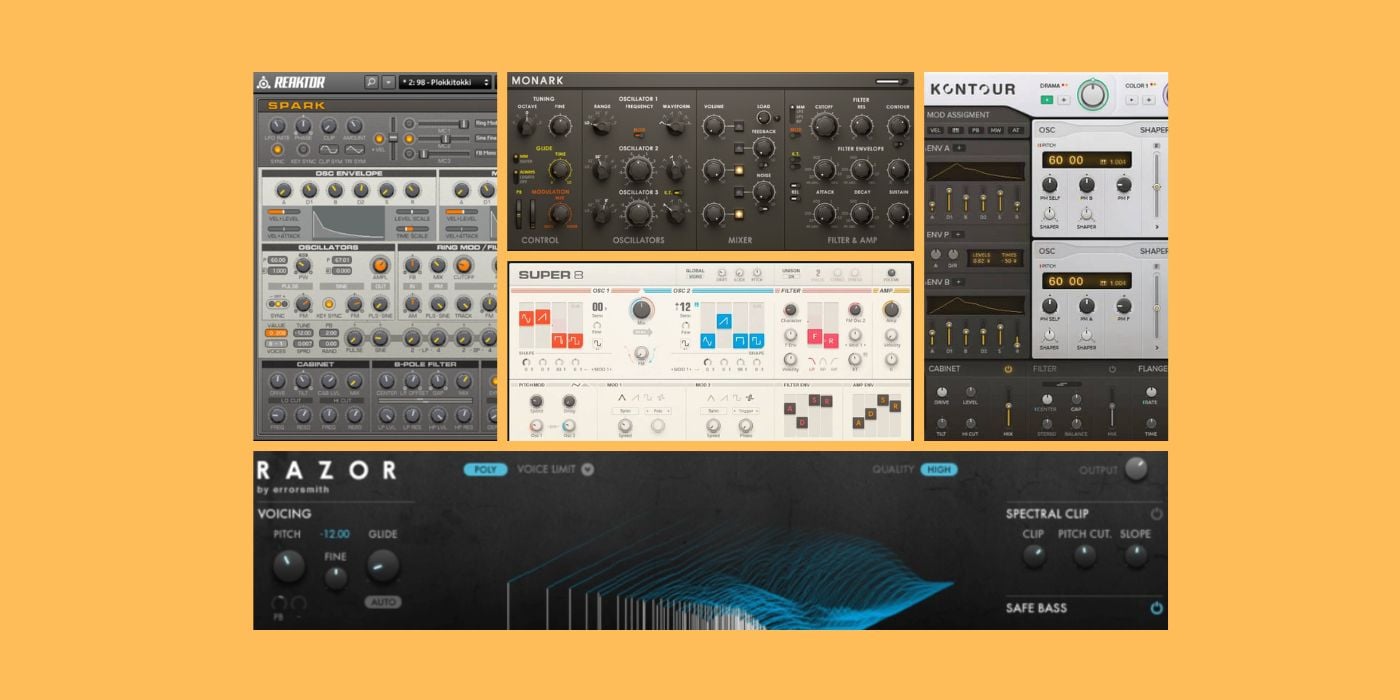Screen dimensions: 1400x700
Task: Click the Reaktor logo icon
Action: pos(263,82)
